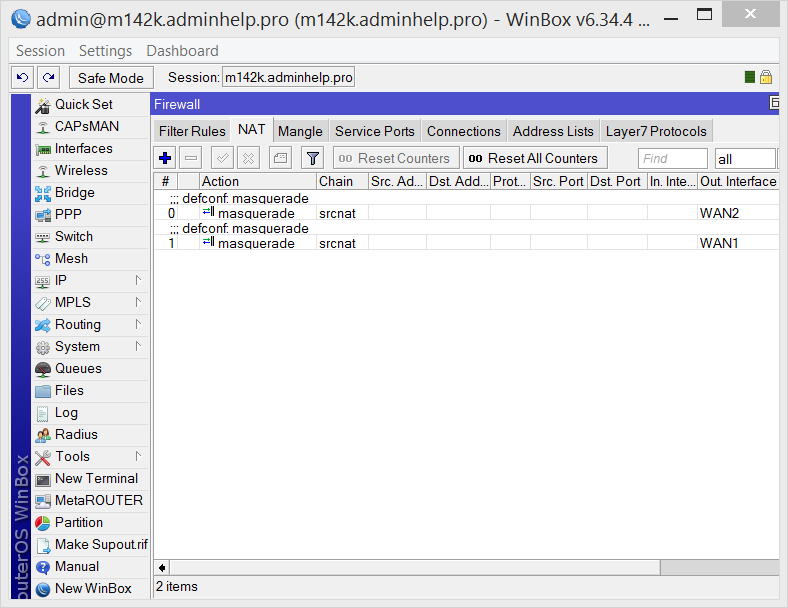Switch to Mangle tab
Screen dimensions: 788x608
click(x=300, y=131)
